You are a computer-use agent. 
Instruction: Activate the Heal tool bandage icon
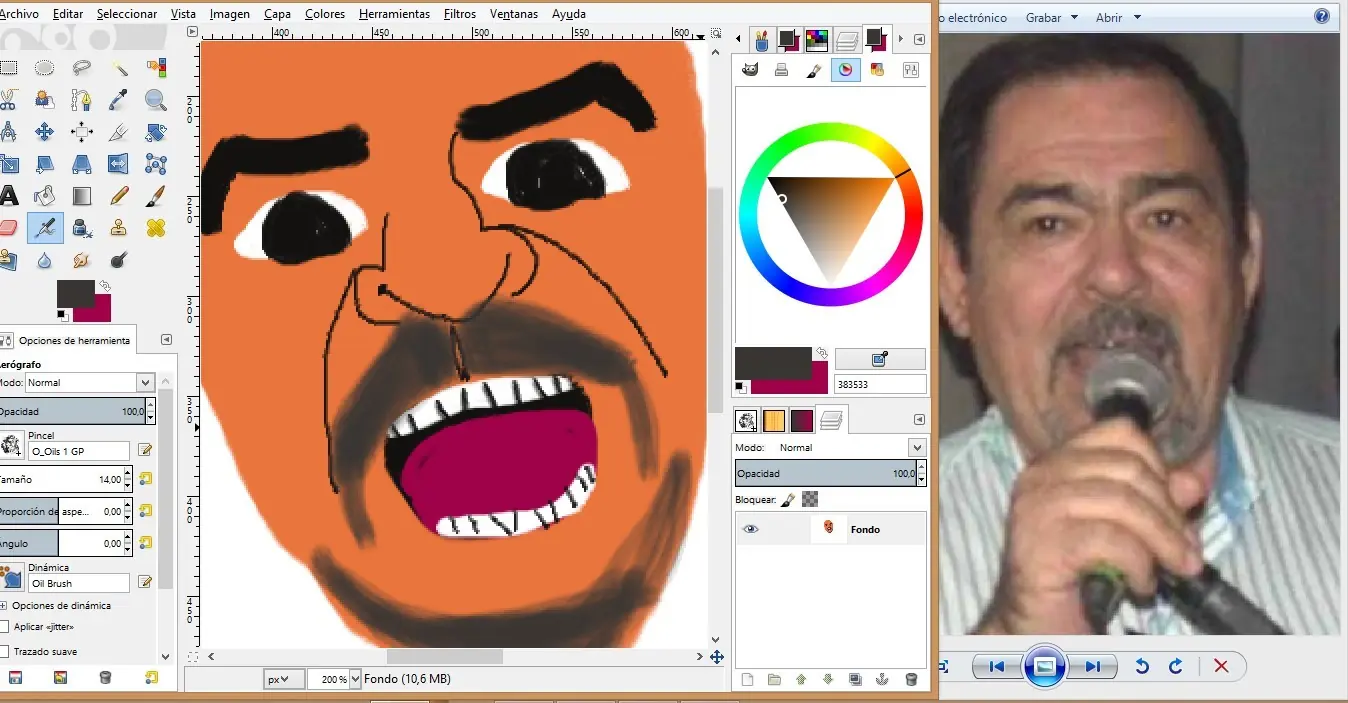coord(155,228)
